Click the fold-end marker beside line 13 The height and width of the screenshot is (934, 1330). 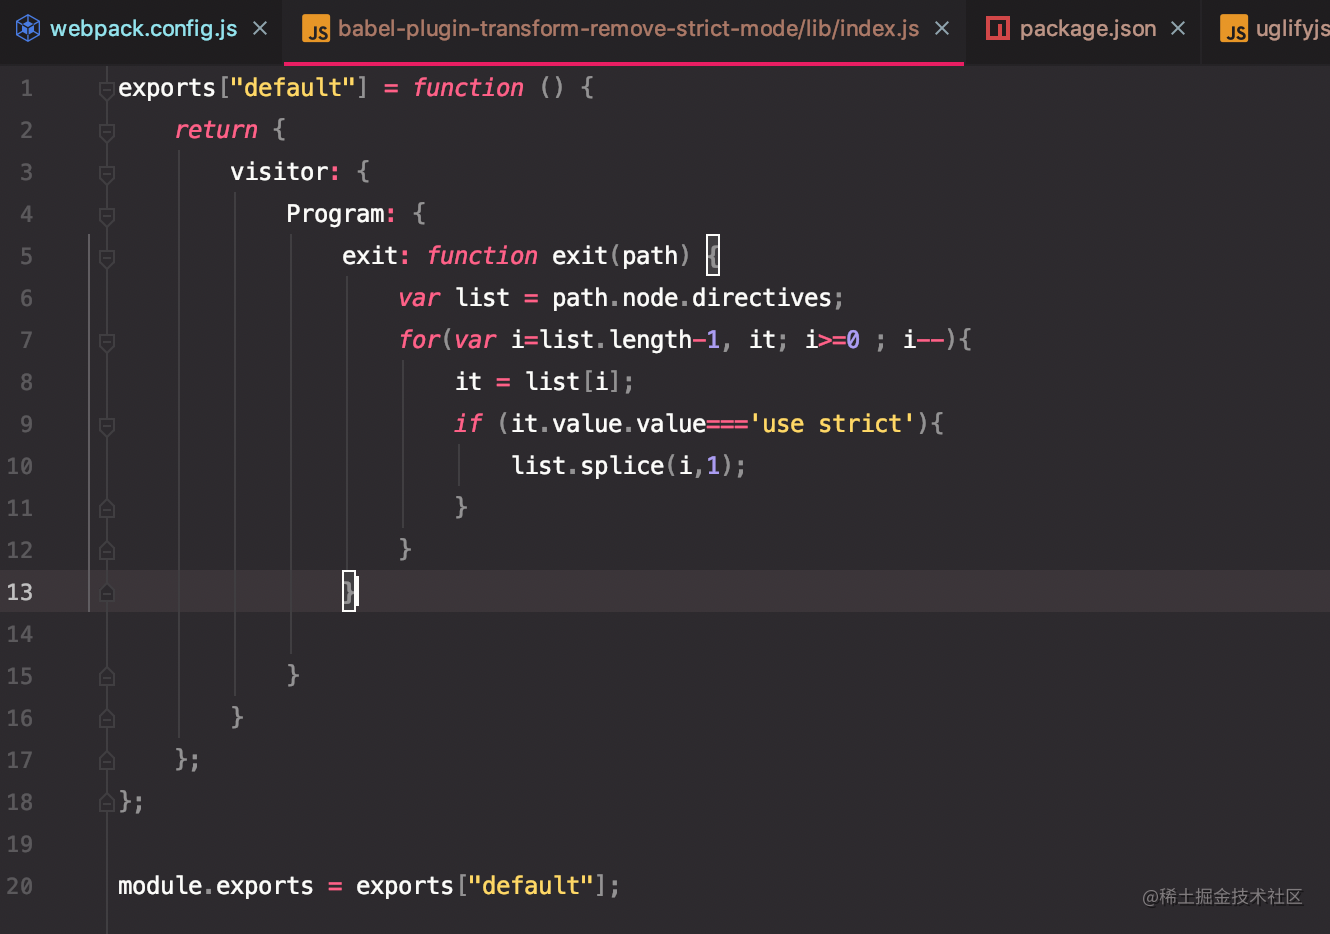pos(106,591)
